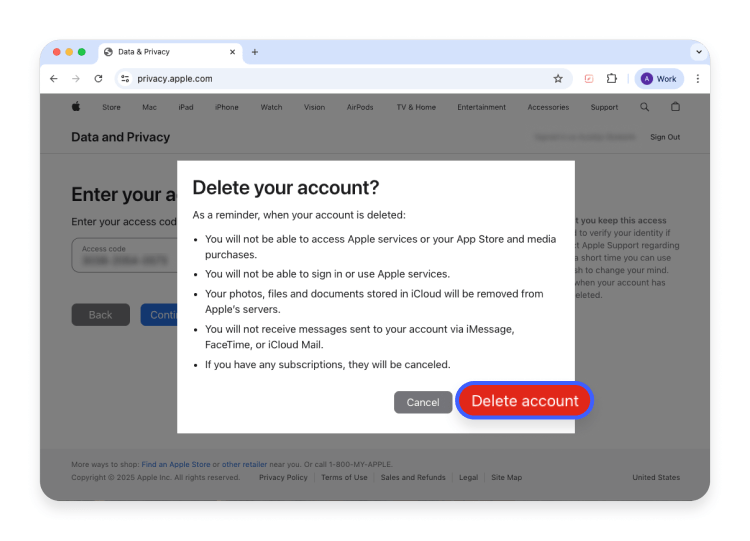Screen dimensions: 750x541
Task: Open a new tab with the plus icon
Action: (254, 52)
